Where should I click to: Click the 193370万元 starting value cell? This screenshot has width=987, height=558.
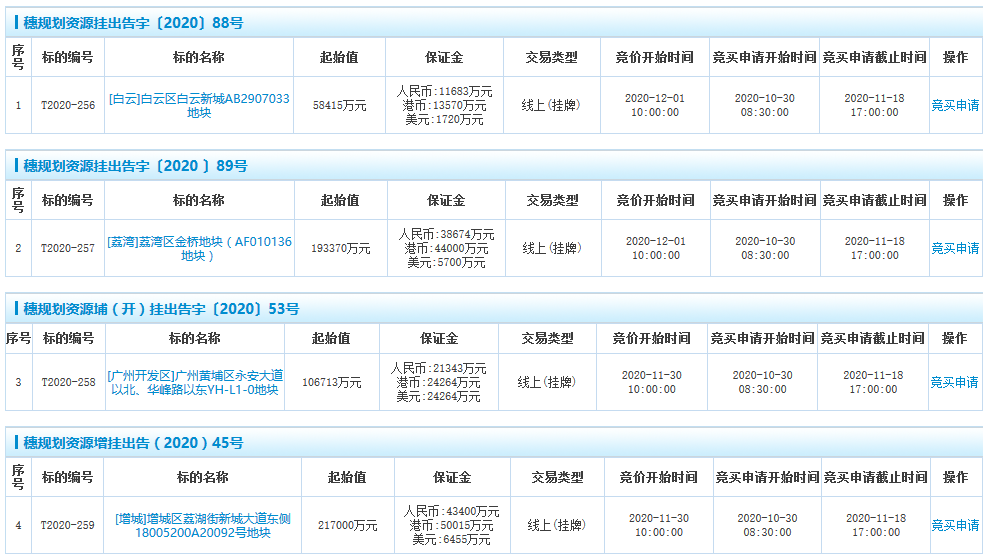(x=340, y=248)
